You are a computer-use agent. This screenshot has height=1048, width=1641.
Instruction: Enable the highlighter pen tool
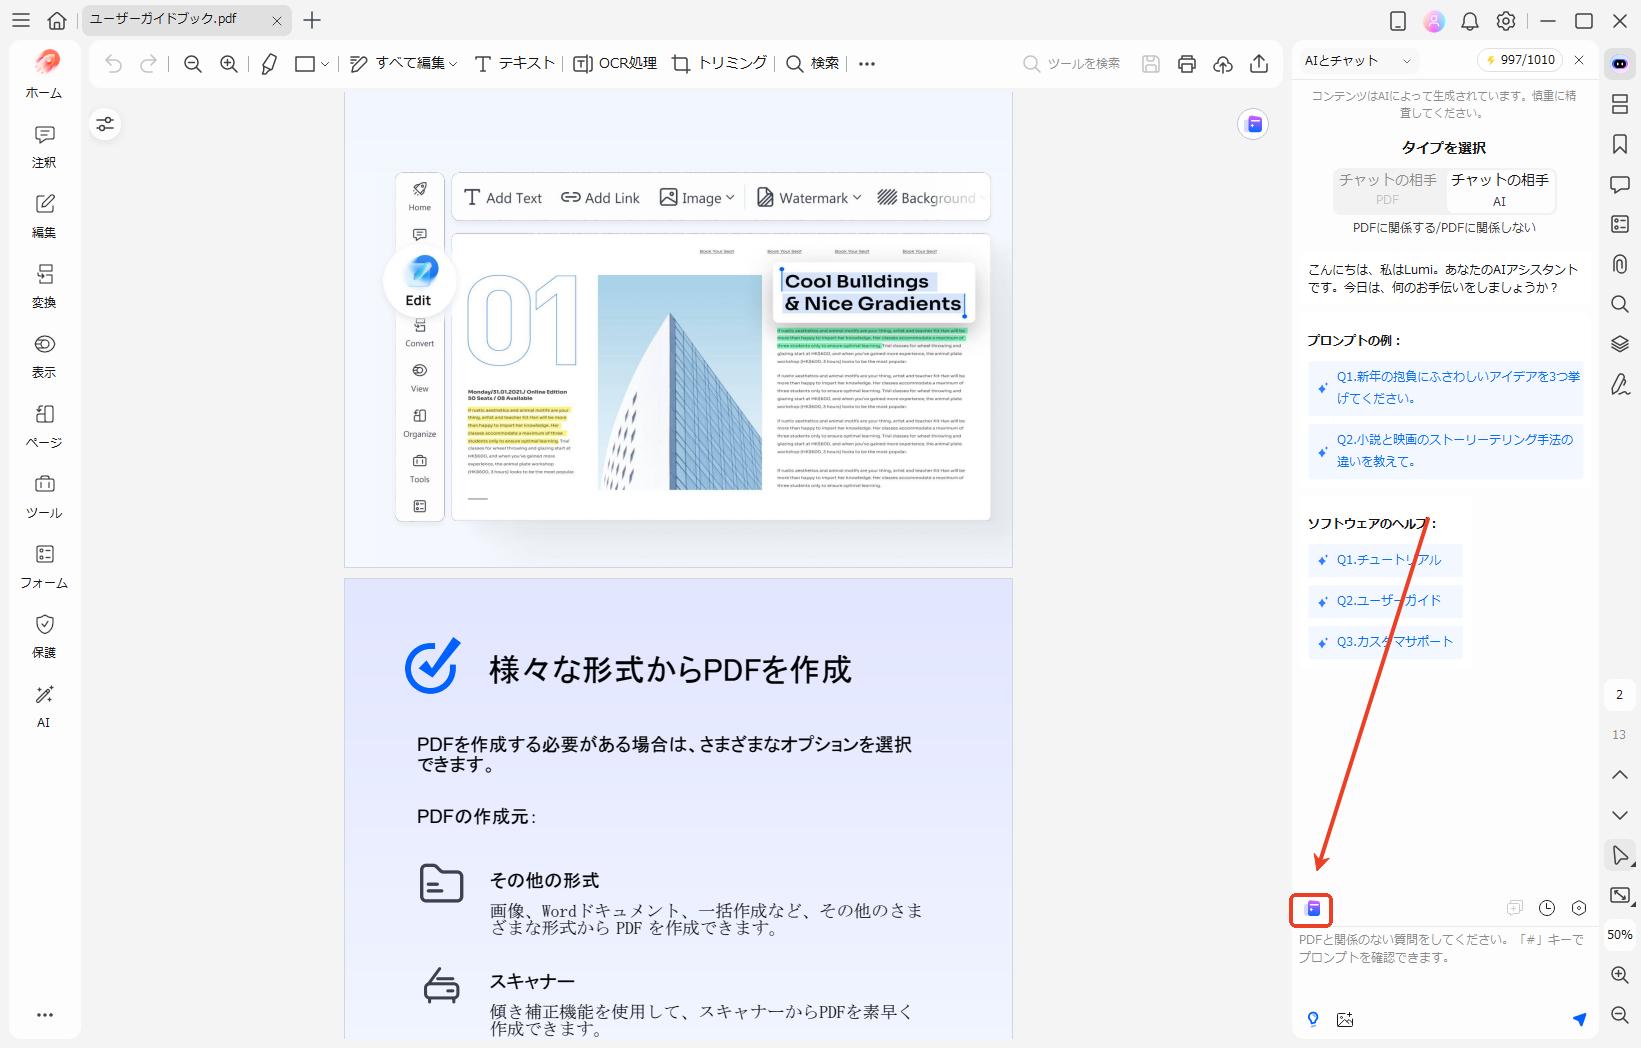click(267, 63)
